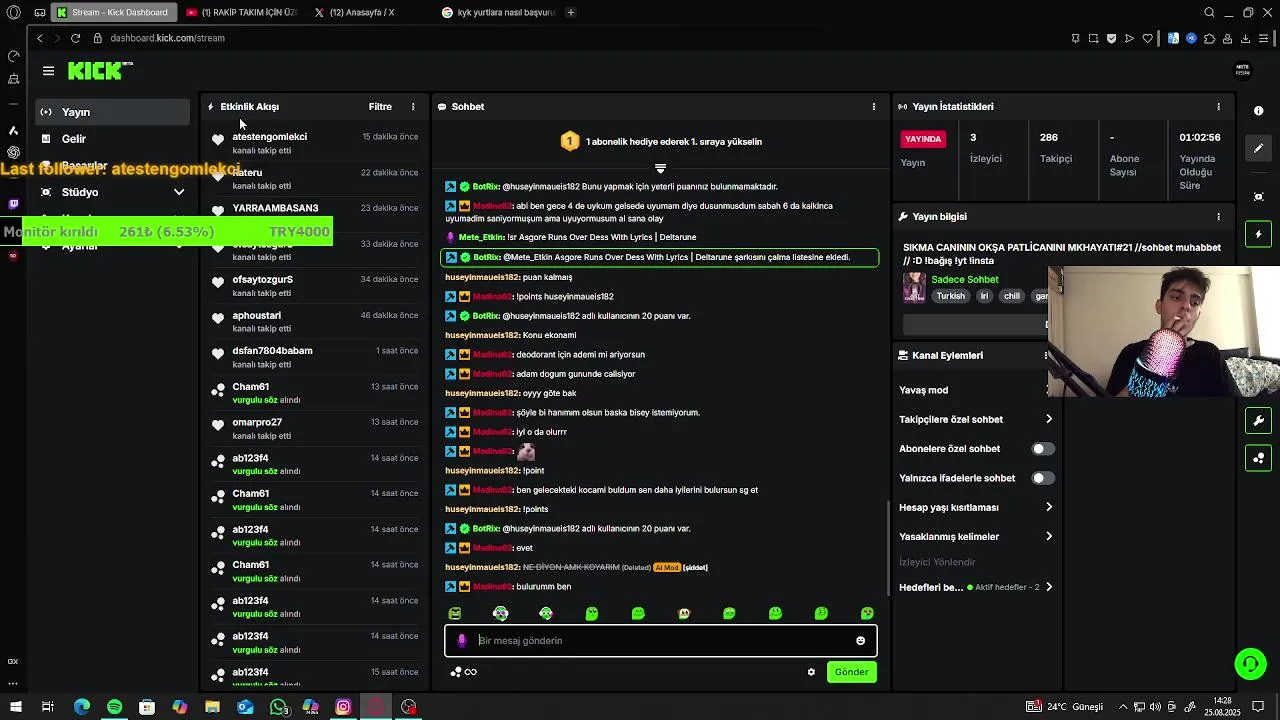The image size is (1280, 720).
Task: Open the emoji picker in message box
Action: click(860, 641)
